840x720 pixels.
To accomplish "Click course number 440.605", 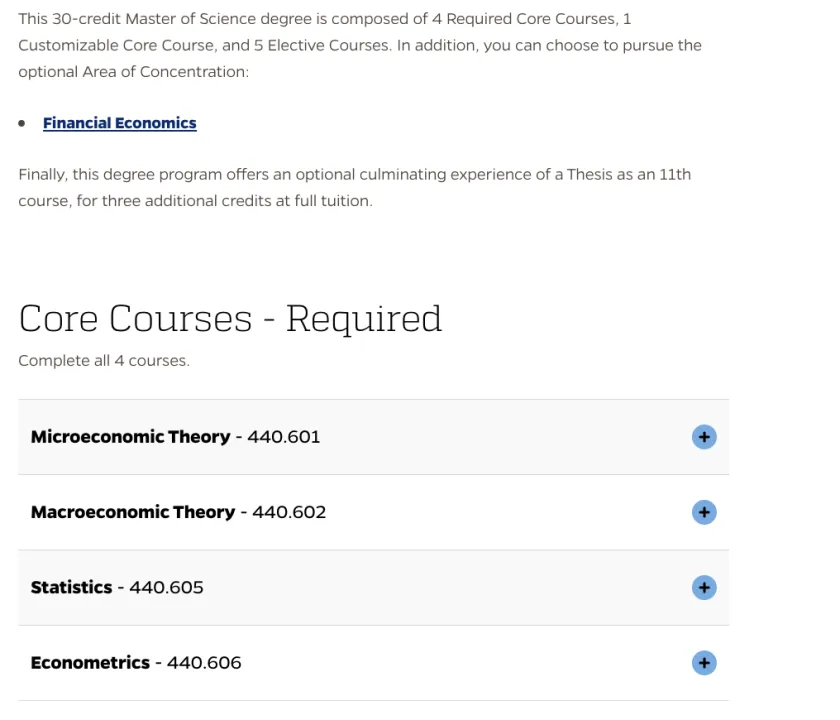I will (166, 587).
